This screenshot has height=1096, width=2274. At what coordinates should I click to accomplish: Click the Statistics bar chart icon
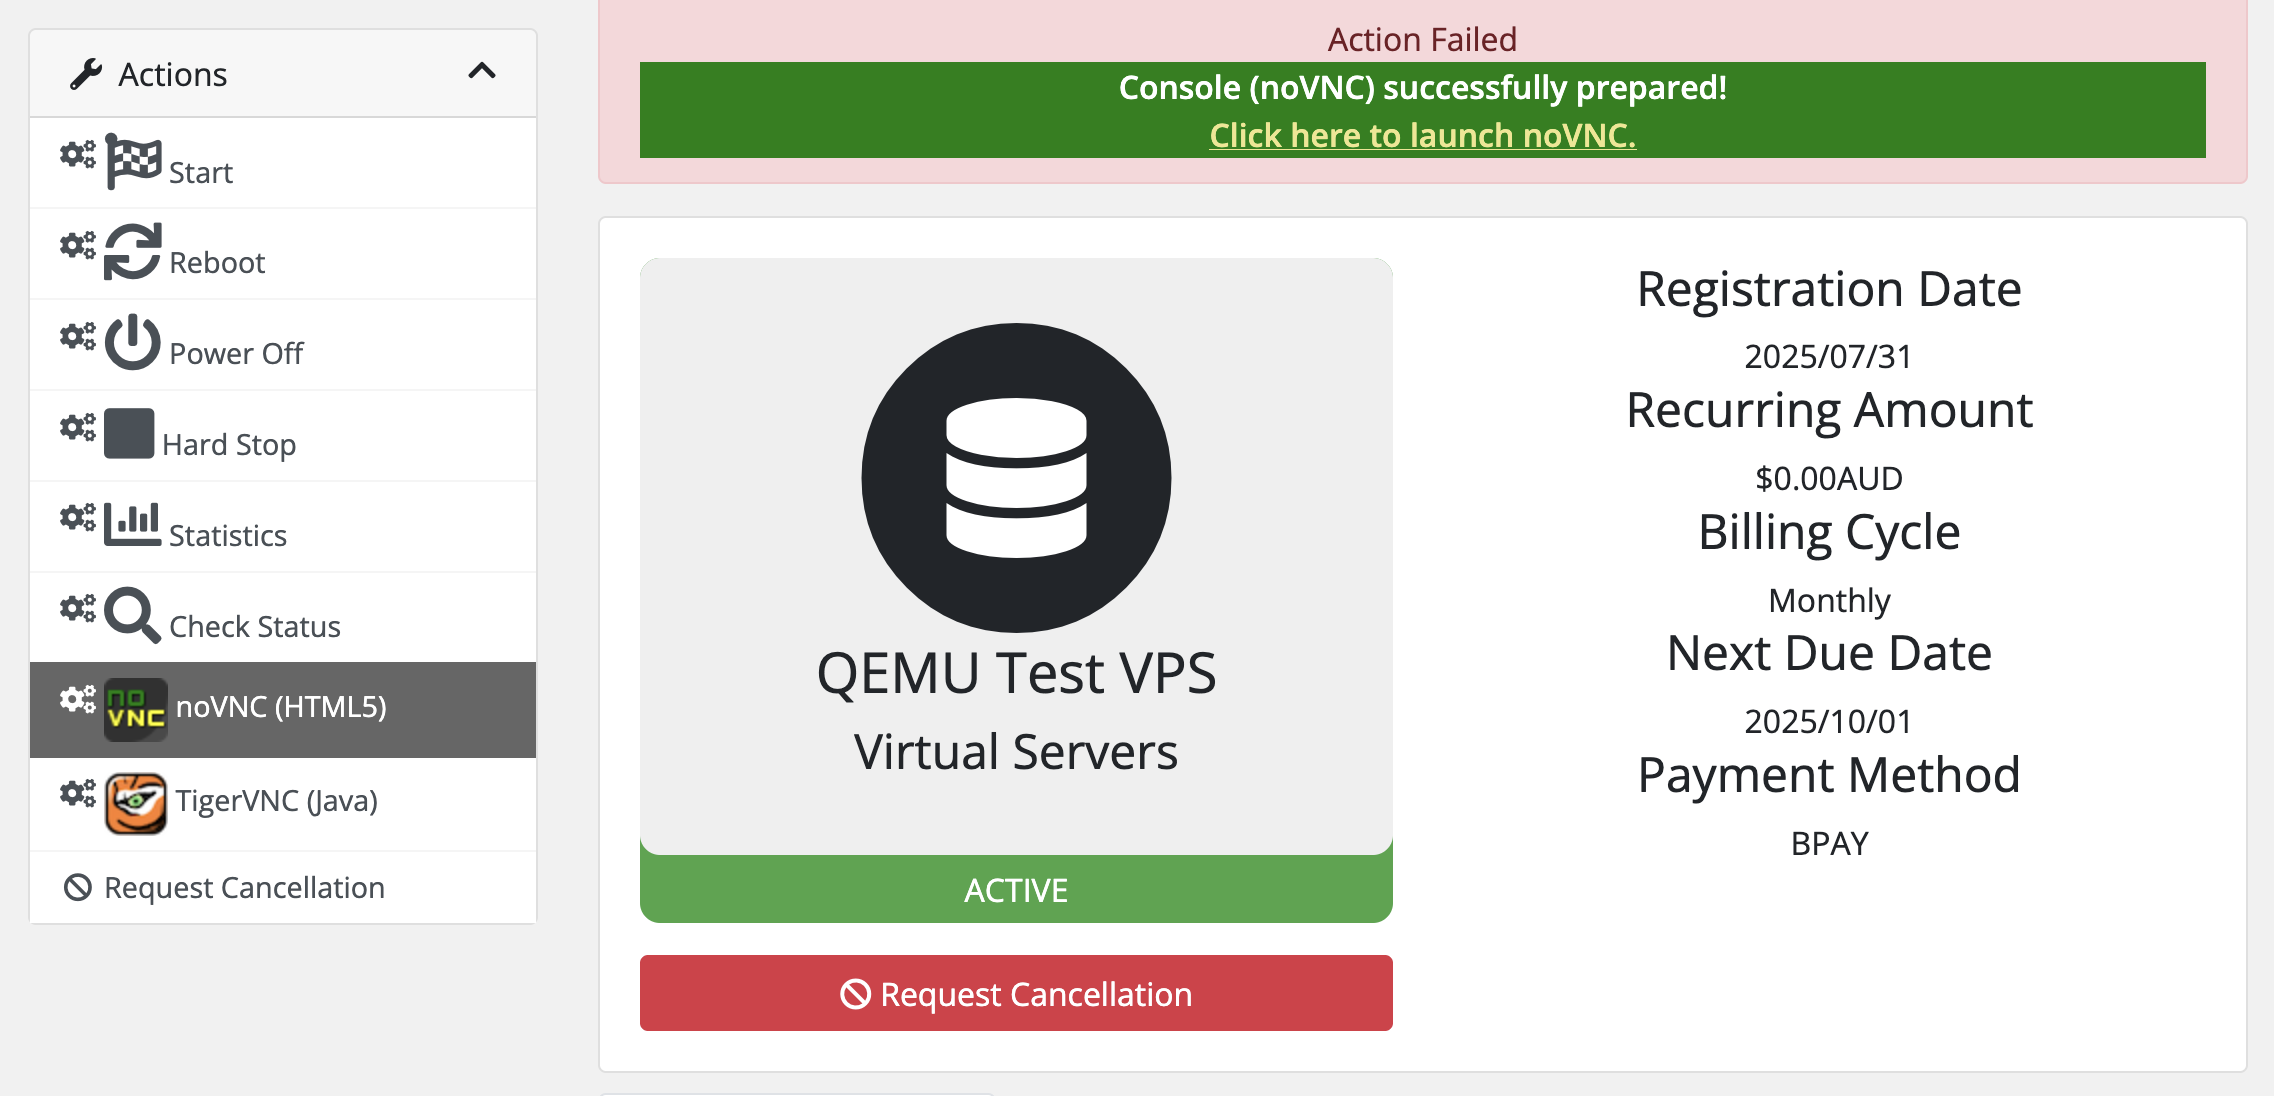click(x=133, y=524)
